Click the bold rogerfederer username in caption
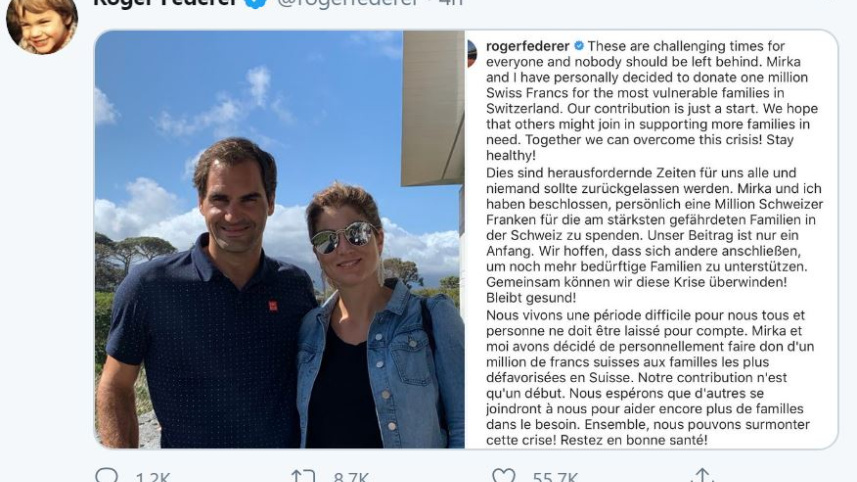Screen dimensions: 857x482 tap(529, 47)
